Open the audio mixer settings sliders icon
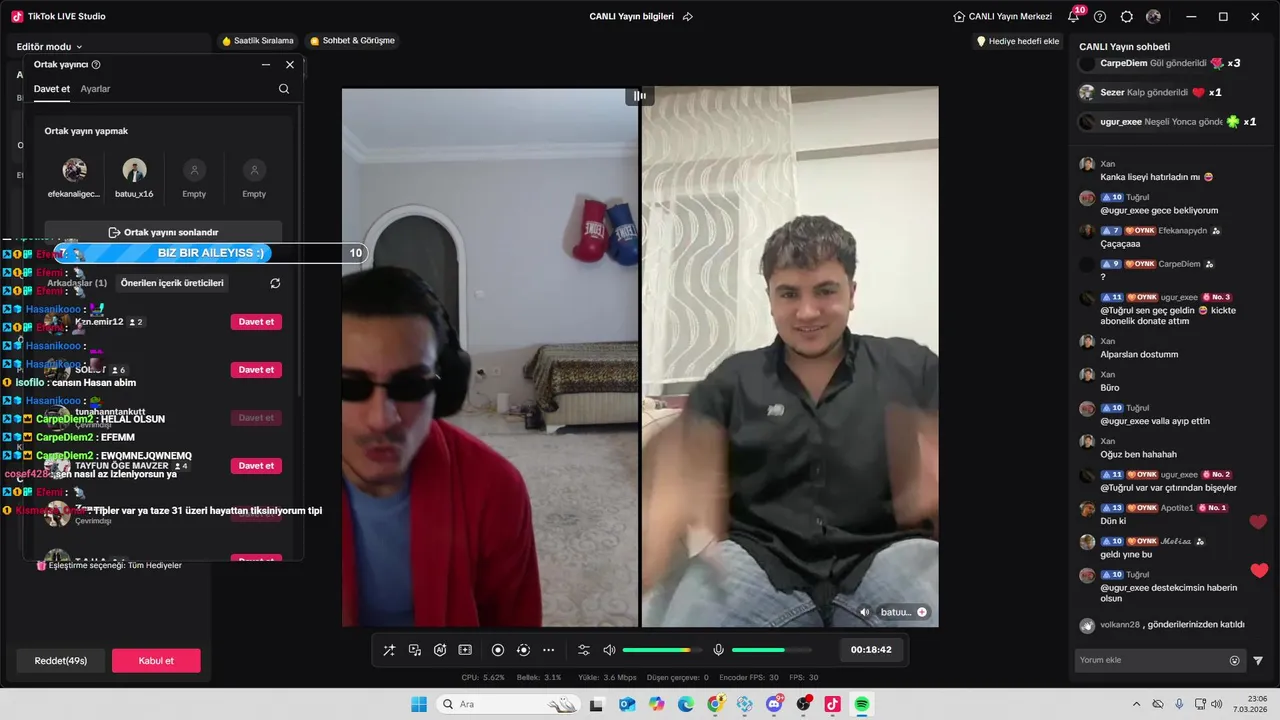 tap(584, 650)
